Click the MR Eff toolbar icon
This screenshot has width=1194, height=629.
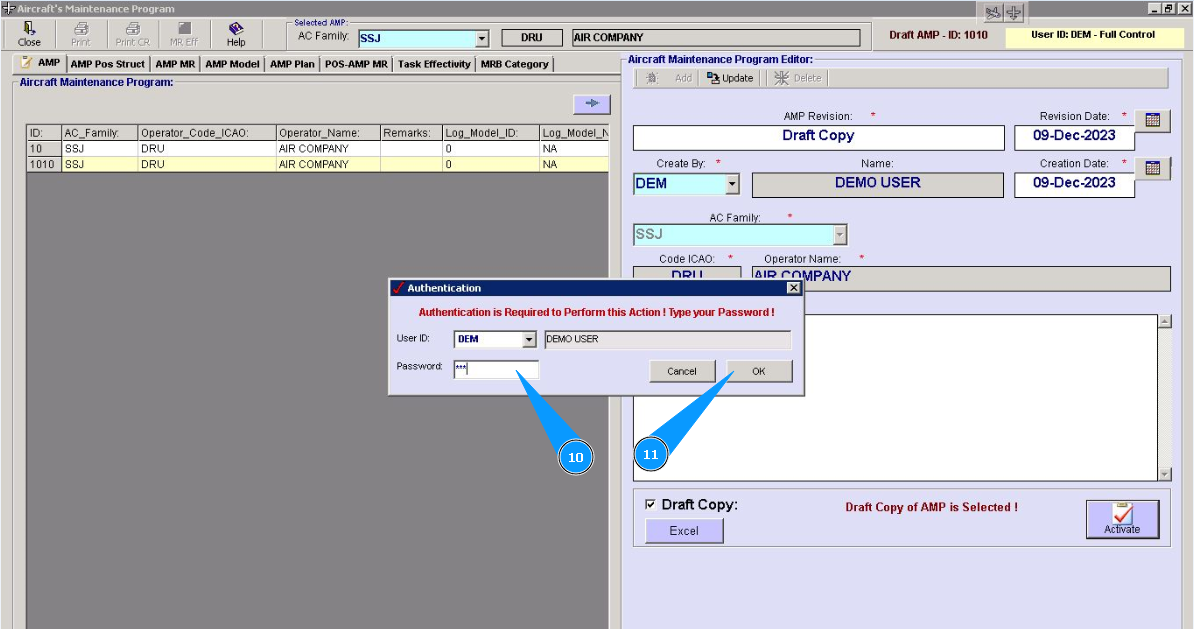pyautogui.click(x=184, y=34)
